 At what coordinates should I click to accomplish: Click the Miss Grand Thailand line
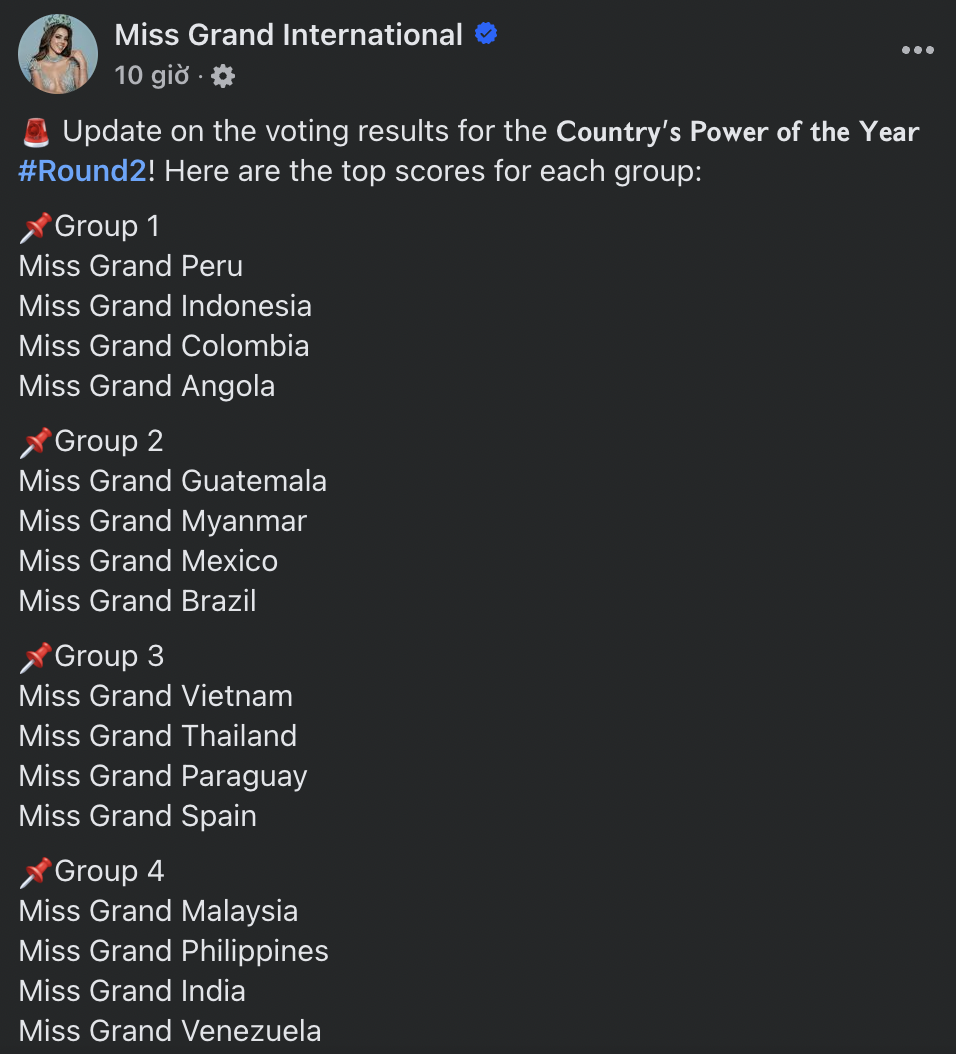[x=158, y=735]
